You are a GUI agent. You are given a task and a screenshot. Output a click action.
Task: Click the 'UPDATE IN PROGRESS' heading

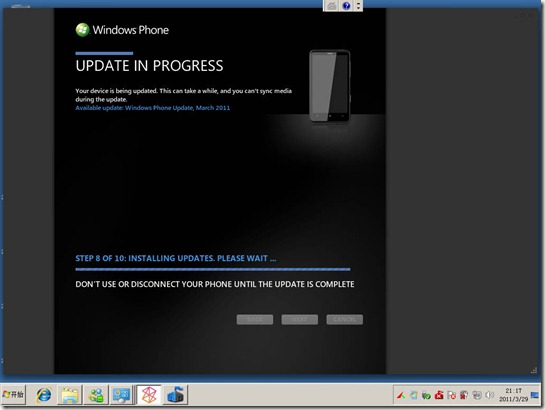(149, 66)
